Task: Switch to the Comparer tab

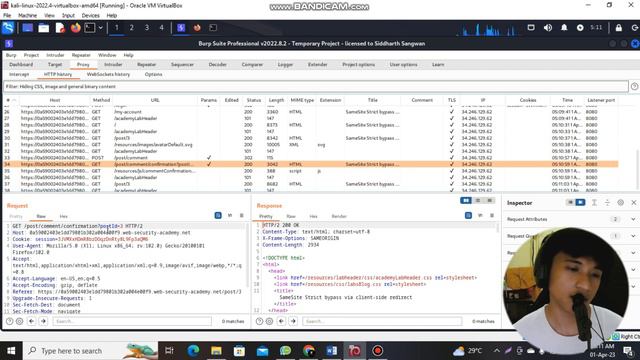Action: [252, 64]
